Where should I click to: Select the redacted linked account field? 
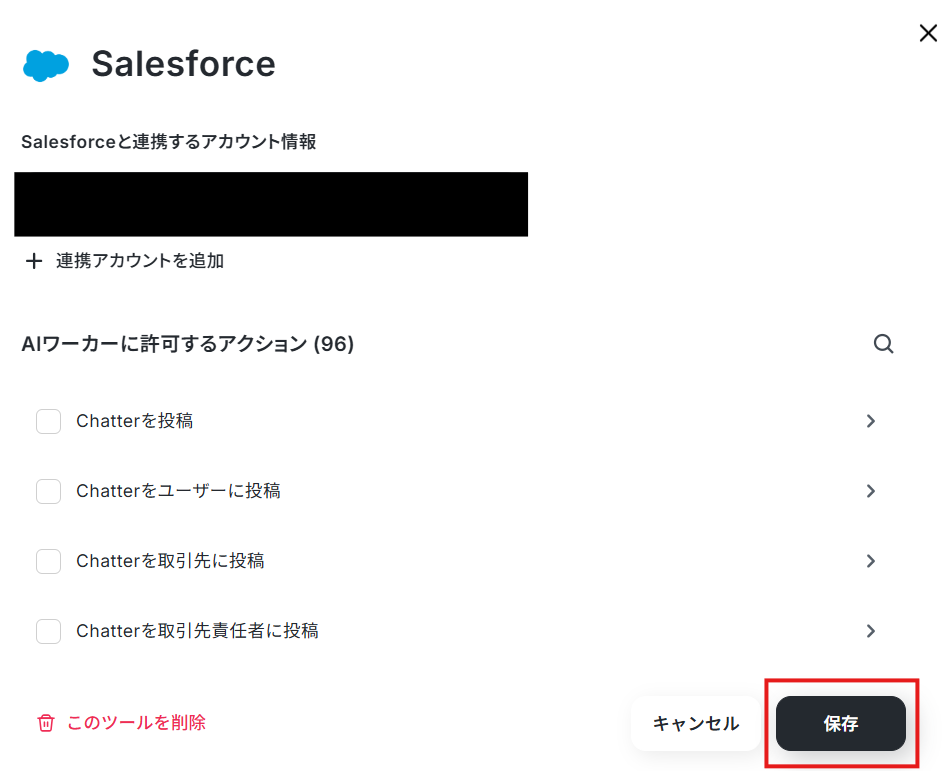pos(271,204)
